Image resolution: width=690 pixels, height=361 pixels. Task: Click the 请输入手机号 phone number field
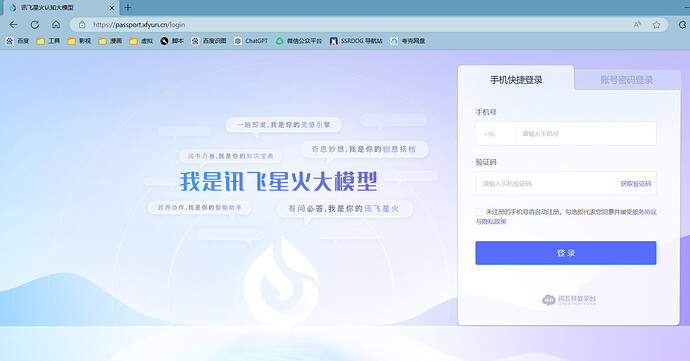(x=585, y=133)
